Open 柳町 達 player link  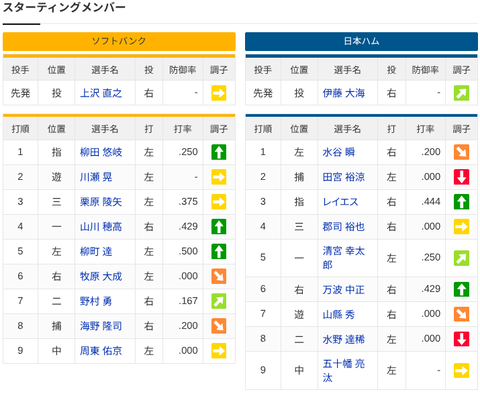click(x=96, y=251)
